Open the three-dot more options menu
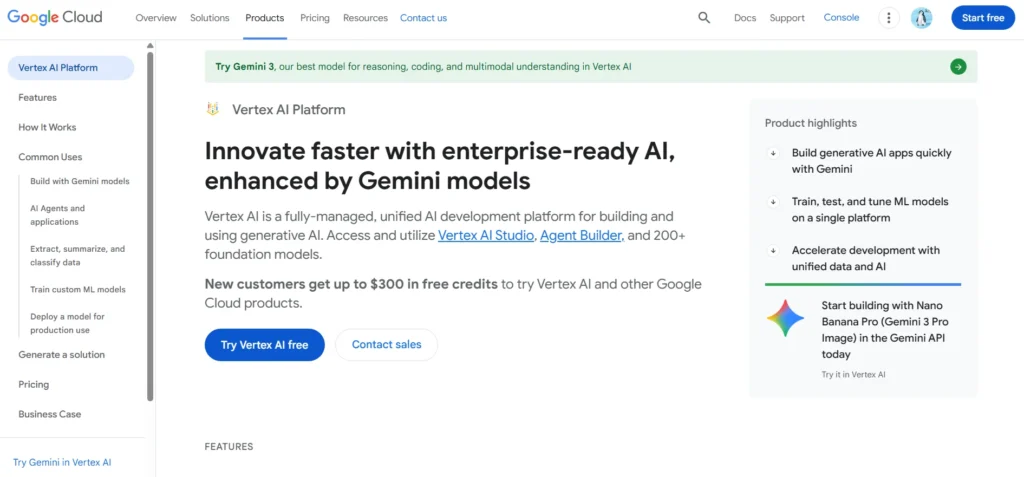This screenshot has width=1024, height=477. click(x=888, y=18)
